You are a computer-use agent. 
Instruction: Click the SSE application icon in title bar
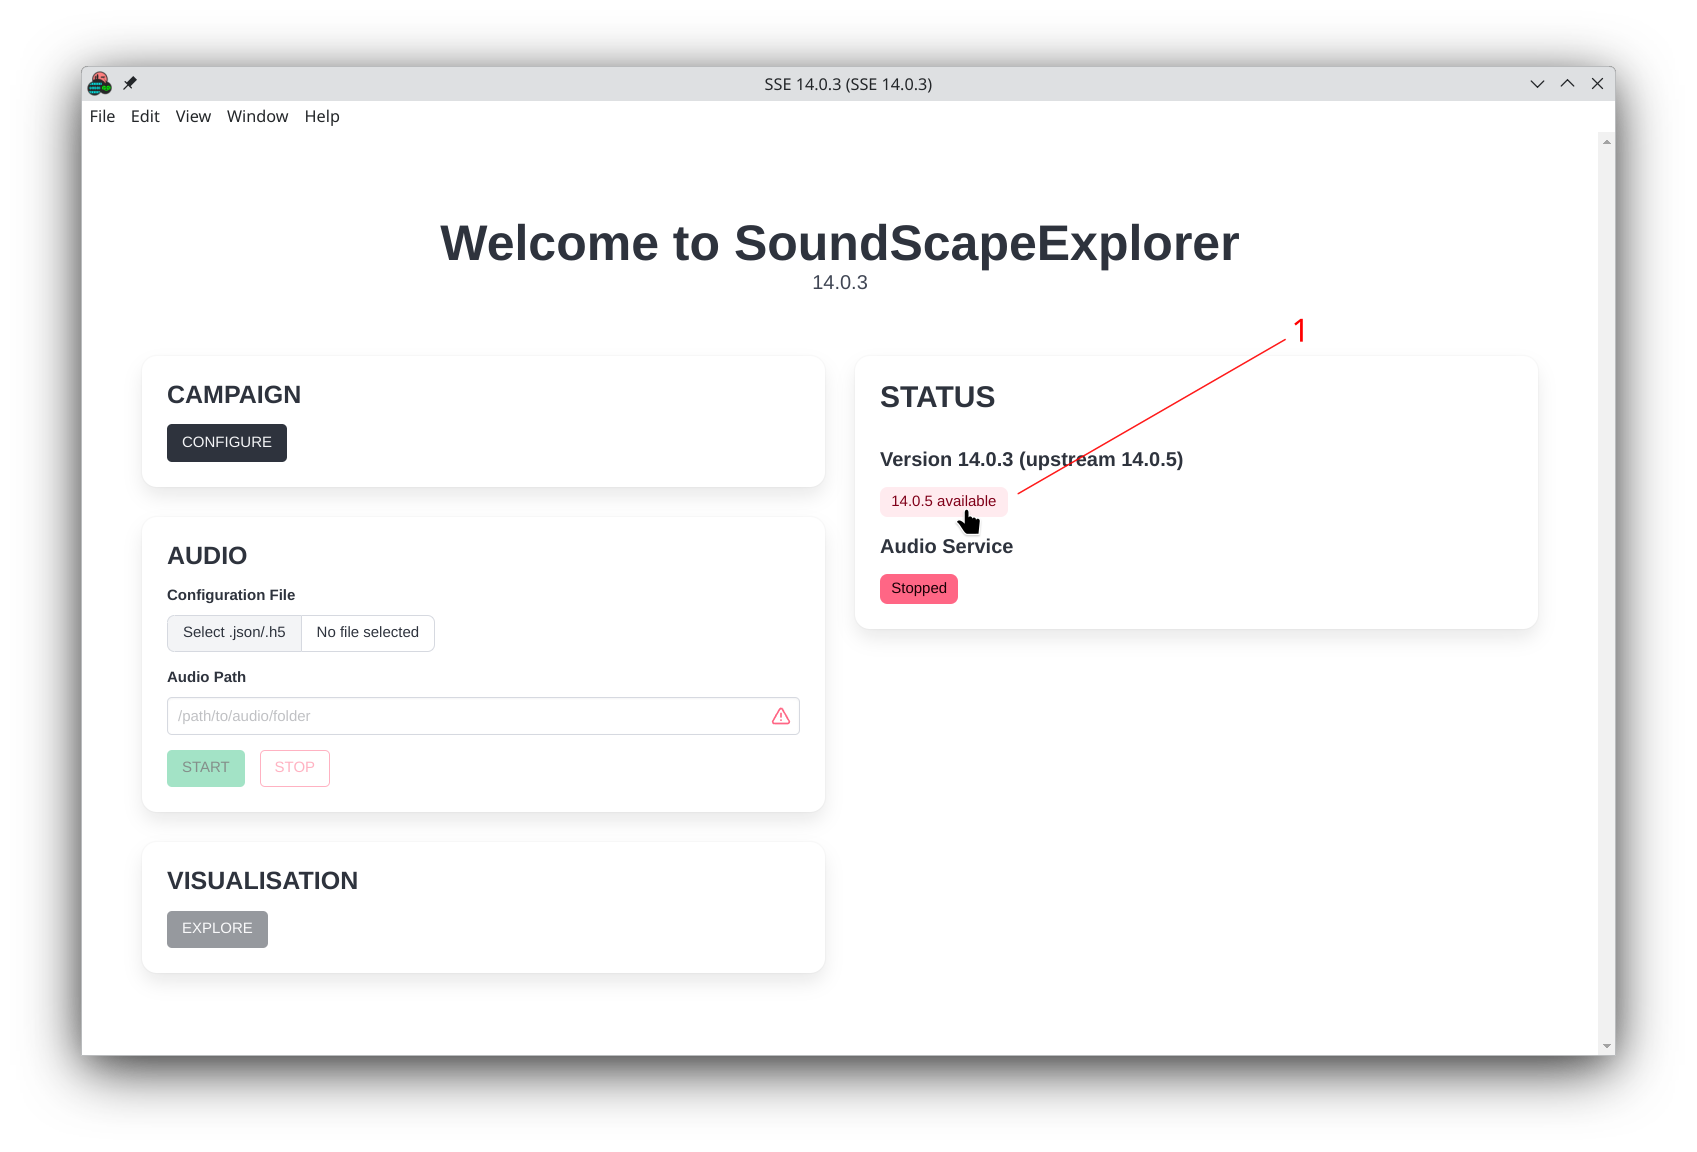(100, 84)
